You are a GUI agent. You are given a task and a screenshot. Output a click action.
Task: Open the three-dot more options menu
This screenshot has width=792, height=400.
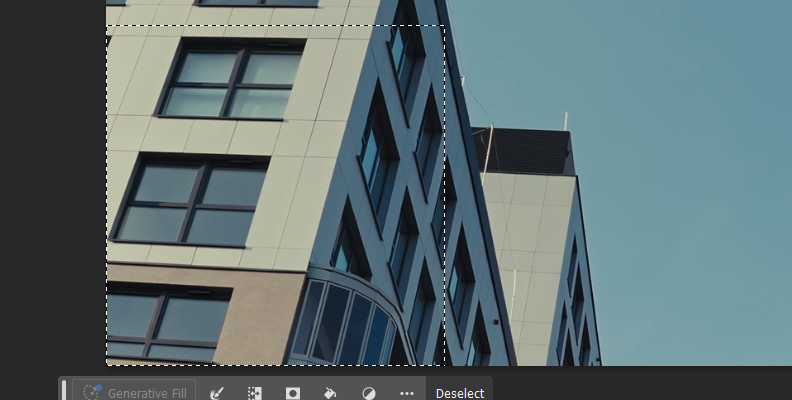click(406, 393)
